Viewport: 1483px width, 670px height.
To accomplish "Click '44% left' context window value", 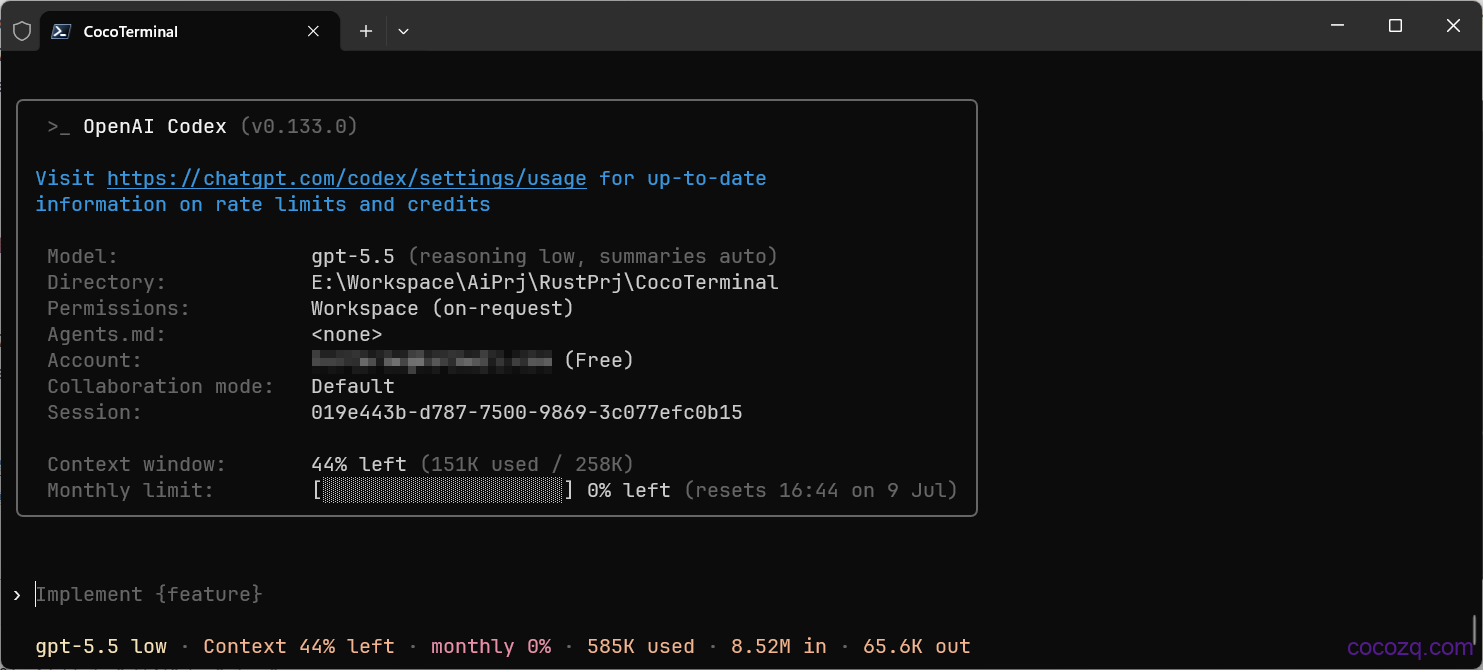I will 359,464.
